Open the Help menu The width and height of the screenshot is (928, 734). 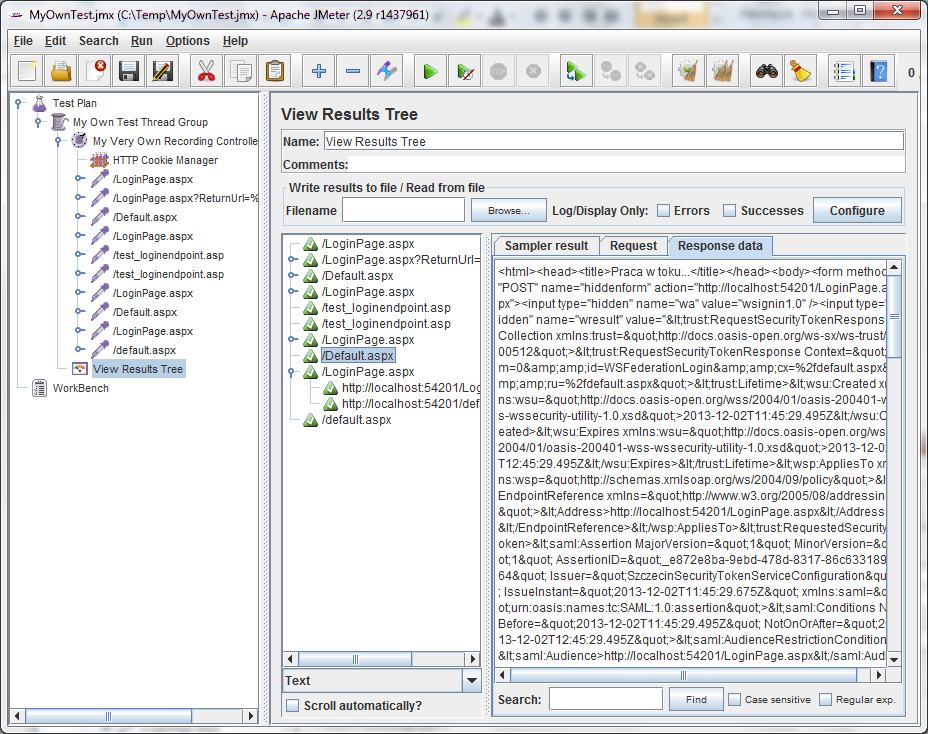pyautogui.click(x=235, y=41)
